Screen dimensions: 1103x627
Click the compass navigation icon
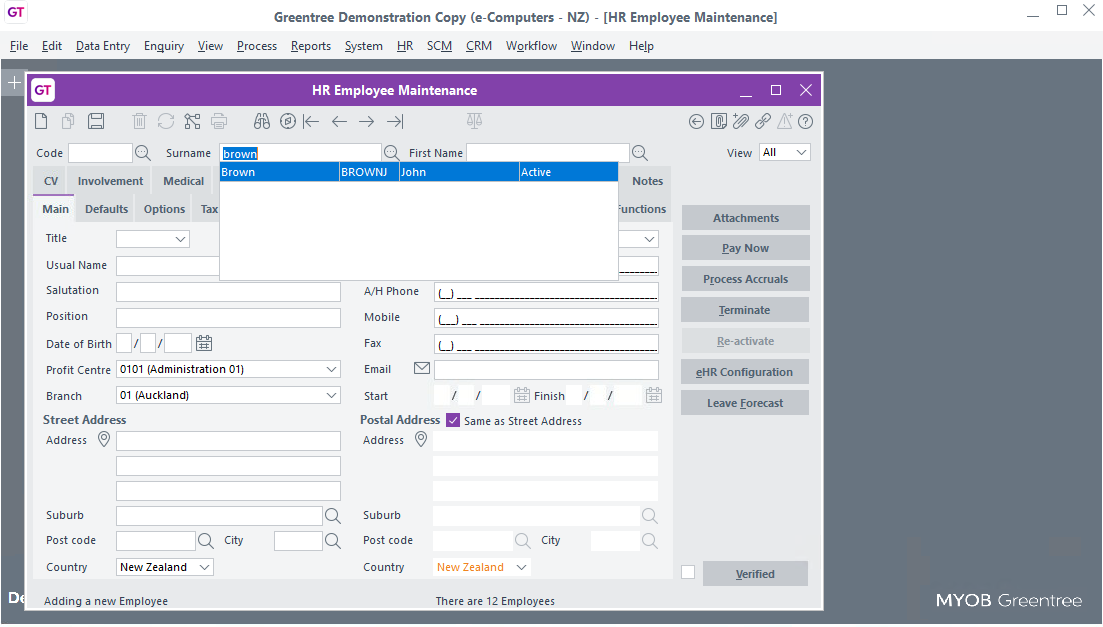(x=288, y=121)
